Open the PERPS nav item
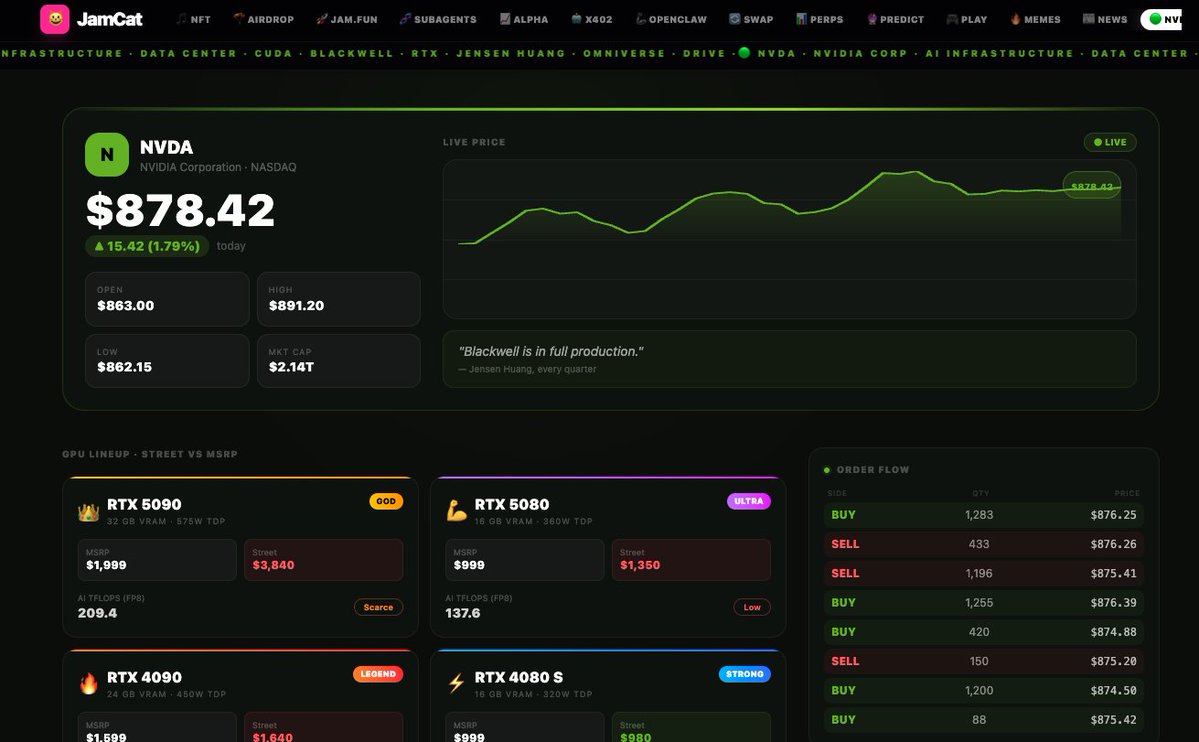This screenshot has width=1199, height=742. [x=819, y=19]
